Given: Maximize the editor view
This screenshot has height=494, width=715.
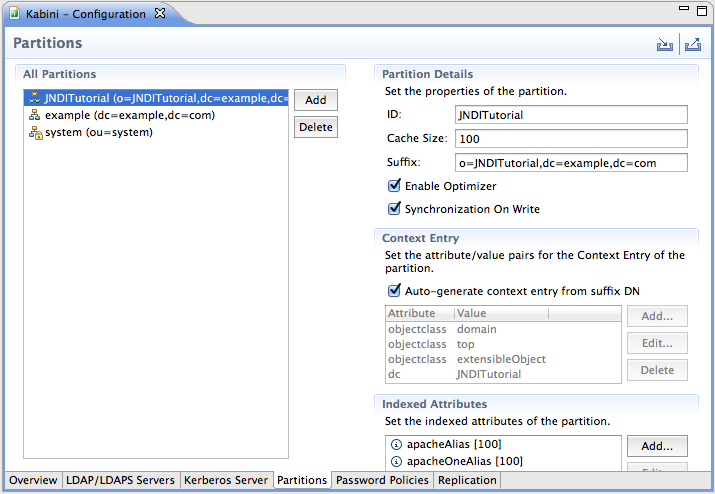Looking at the screenshot, I should 702,10.
